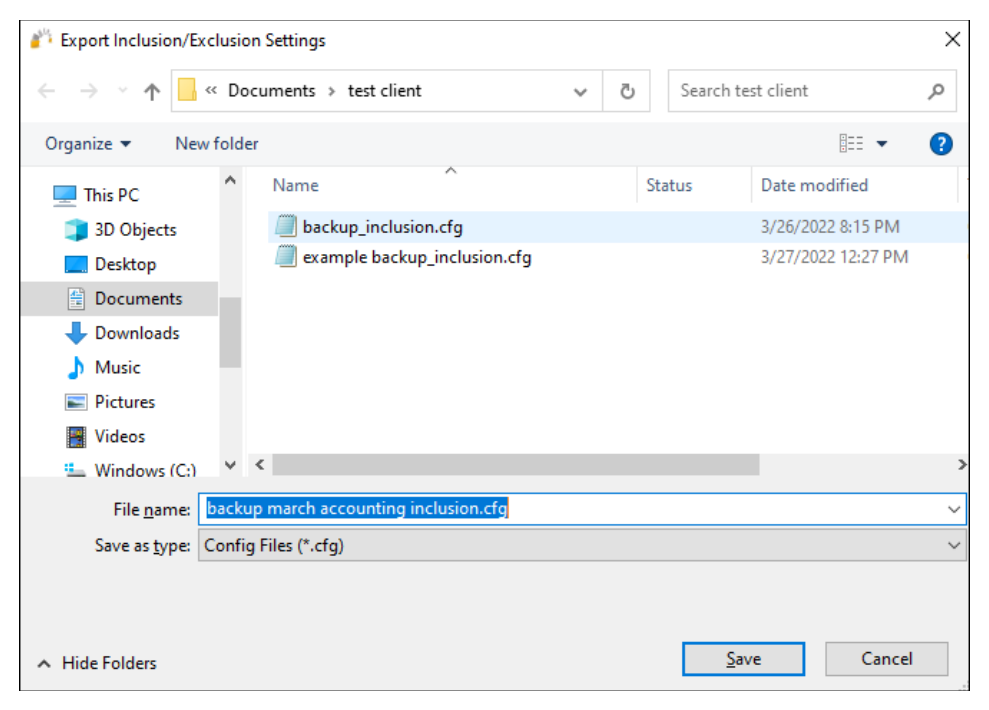Sort files by Name column
The width and height of the screenshot is (989, 710).
pyautogui.click(x=295, y=185)
